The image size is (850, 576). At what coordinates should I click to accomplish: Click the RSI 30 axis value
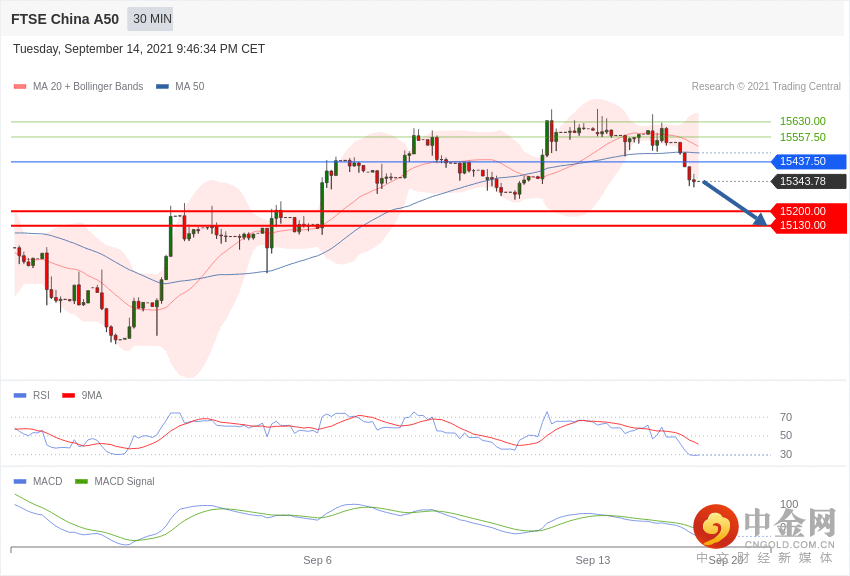[x=786, y=454]
